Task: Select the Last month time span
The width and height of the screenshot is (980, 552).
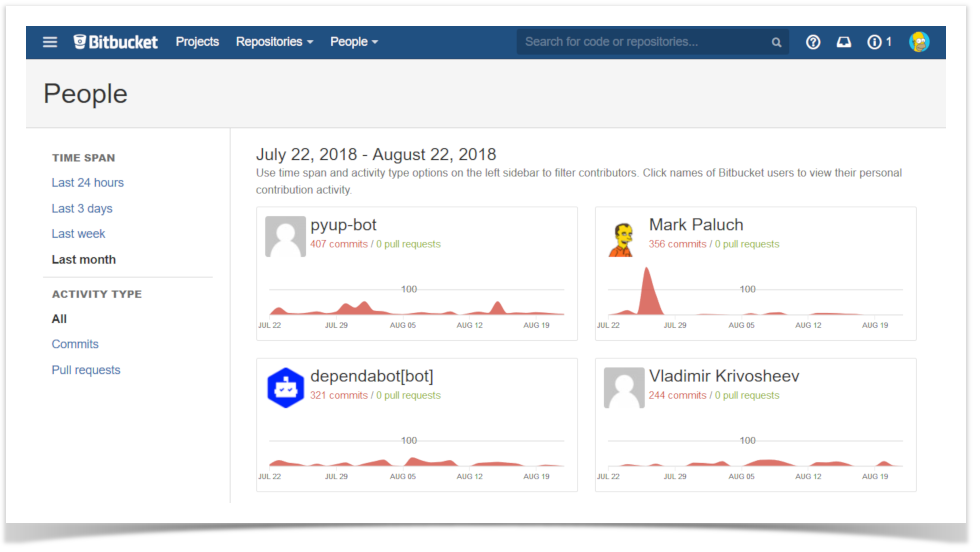Action: [84, 259]
